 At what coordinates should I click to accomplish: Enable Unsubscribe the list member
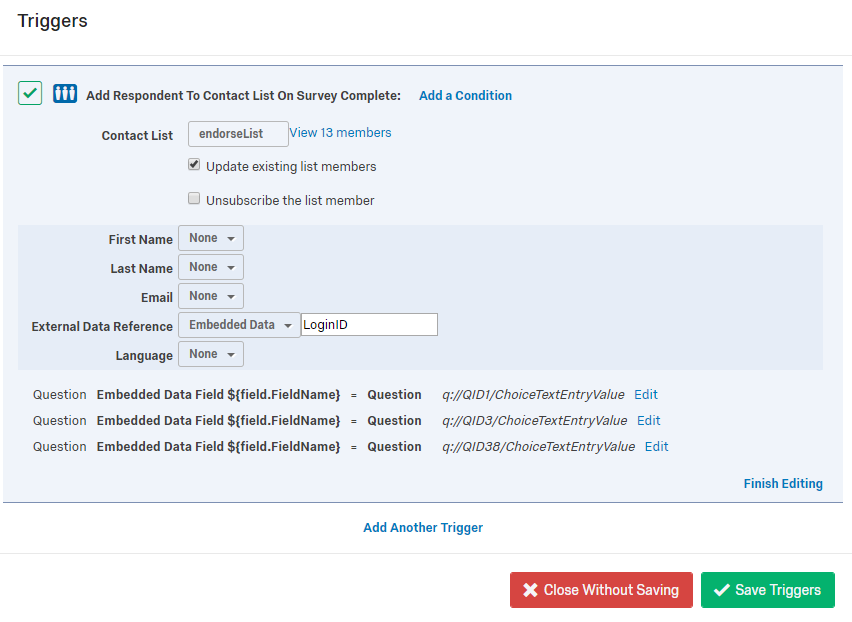coord(194,198)
